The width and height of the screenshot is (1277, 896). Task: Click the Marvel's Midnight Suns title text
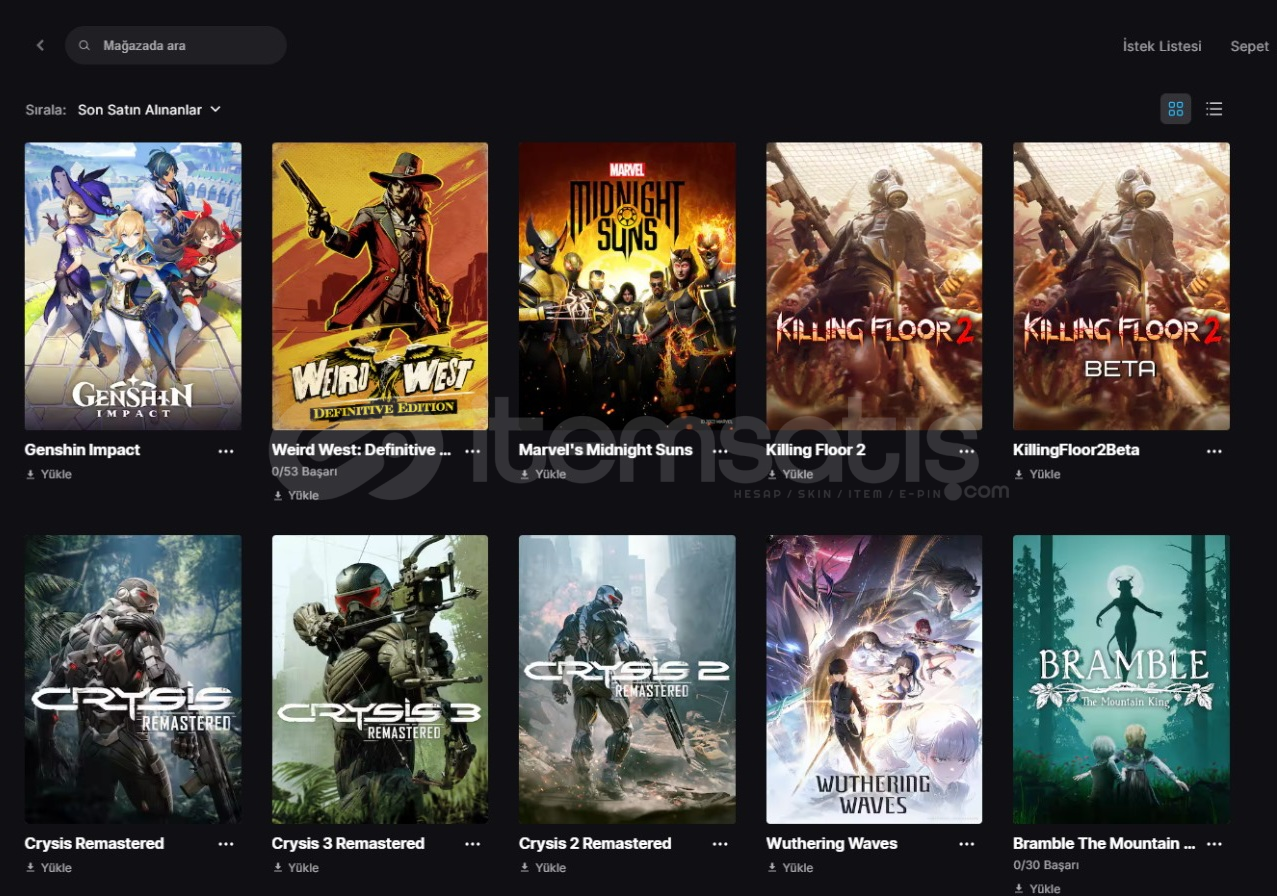pyautogui.click(x=605, y=450)
